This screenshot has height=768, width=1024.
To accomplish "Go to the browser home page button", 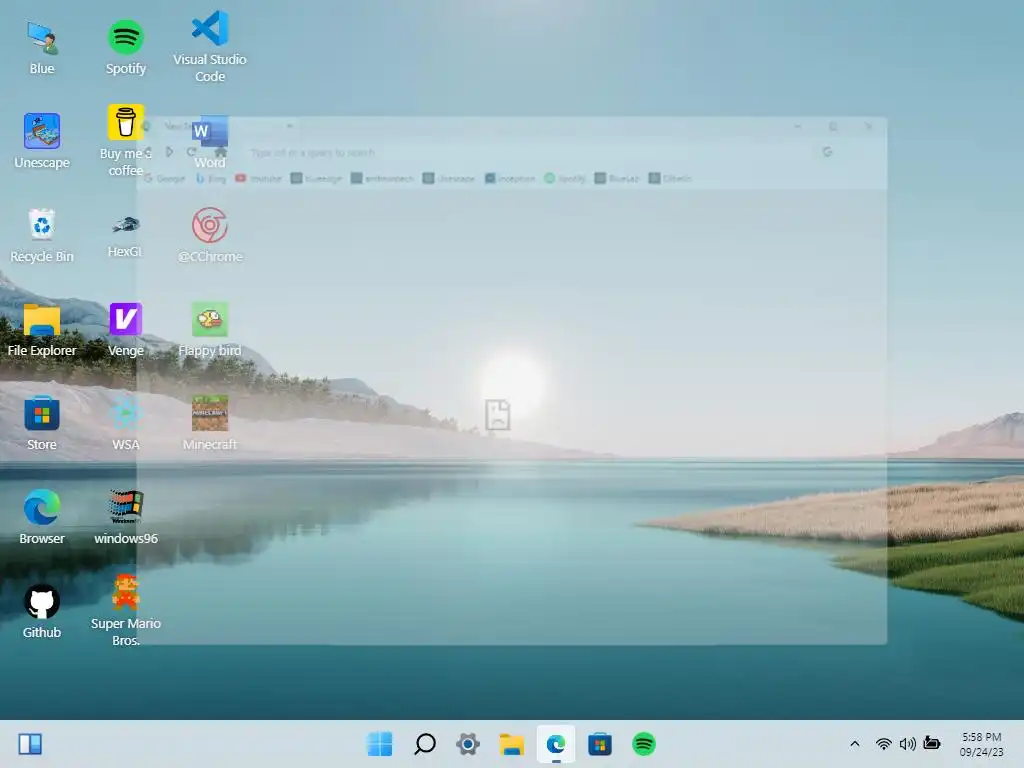I will pos(221,152).
